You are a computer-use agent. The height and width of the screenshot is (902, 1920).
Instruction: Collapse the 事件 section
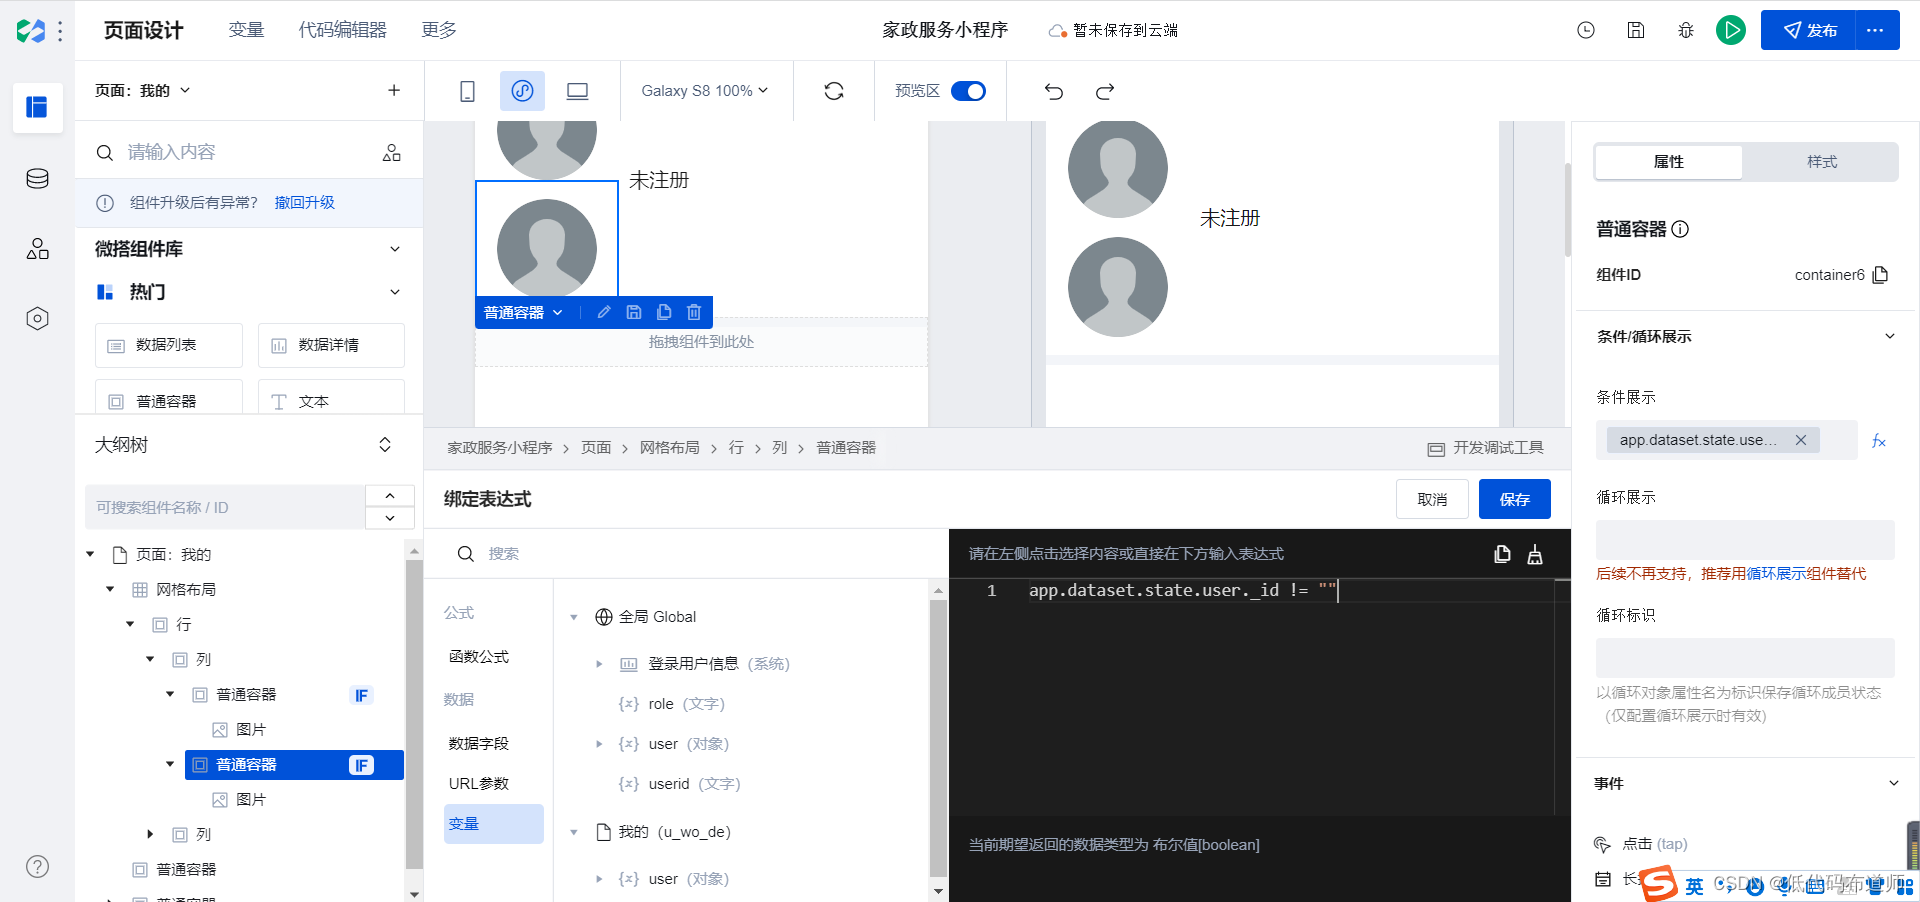coord(1893,783)
